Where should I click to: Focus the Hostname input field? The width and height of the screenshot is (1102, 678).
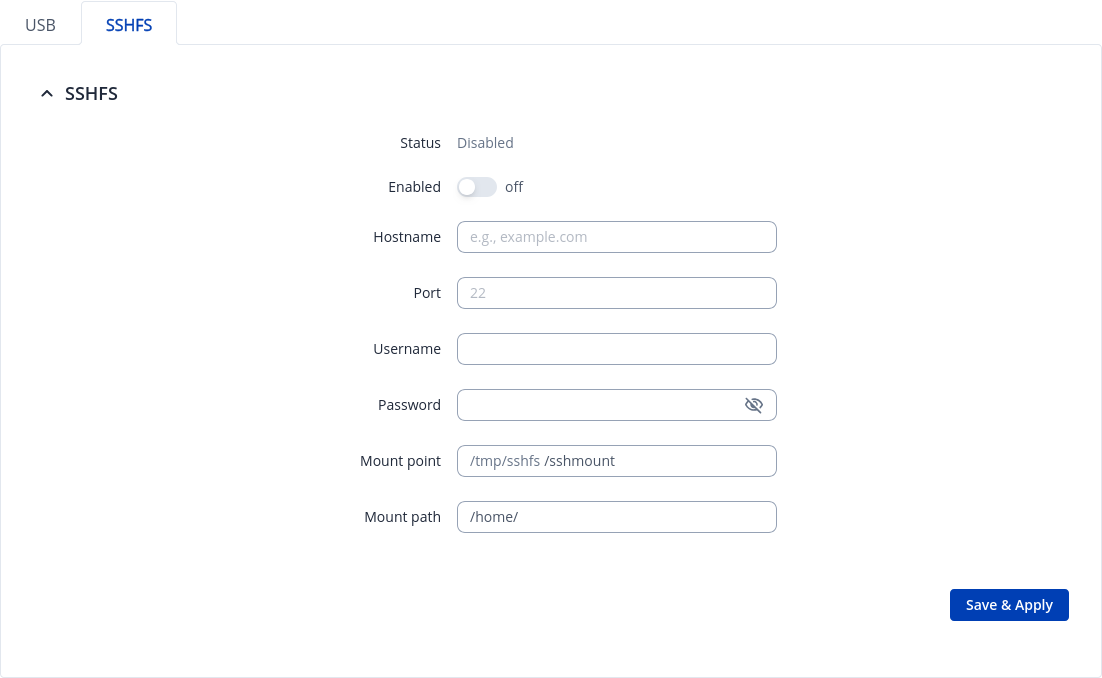(x=616, y=237)
